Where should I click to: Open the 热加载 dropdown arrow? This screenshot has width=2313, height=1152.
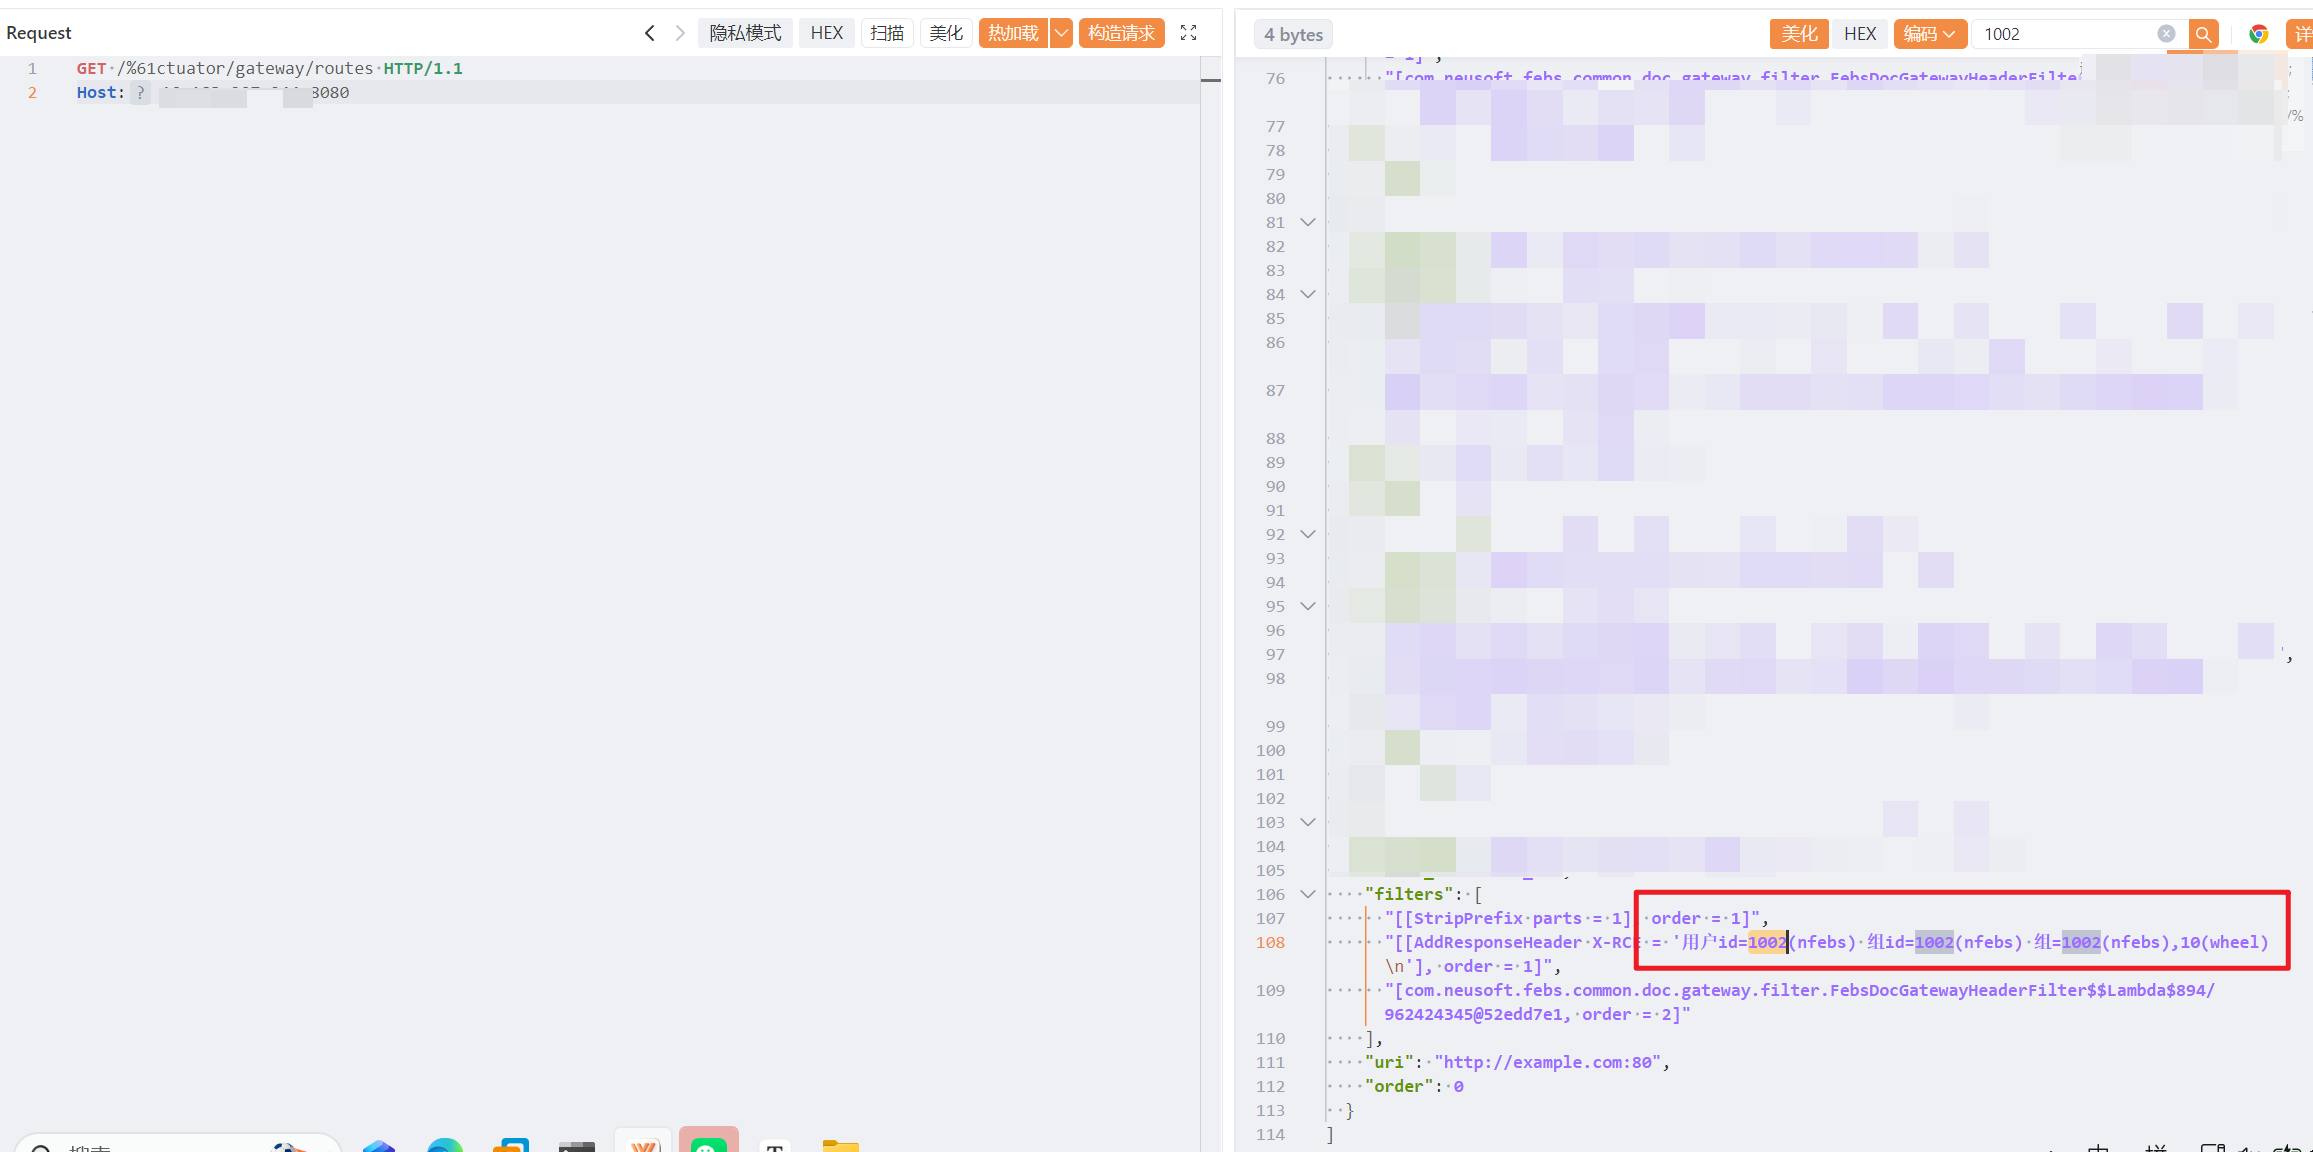click(x=1061, y=33)
